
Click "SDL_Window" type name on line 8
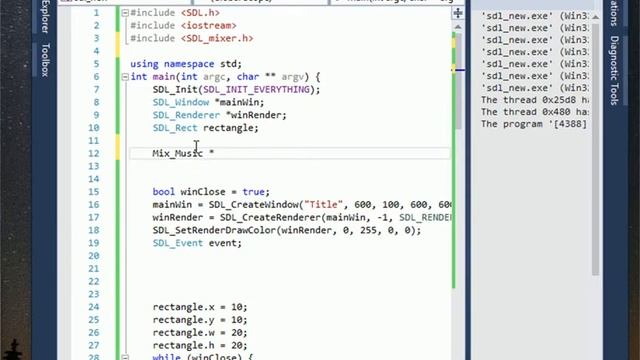pyautogui.click(x=181, y=102)
